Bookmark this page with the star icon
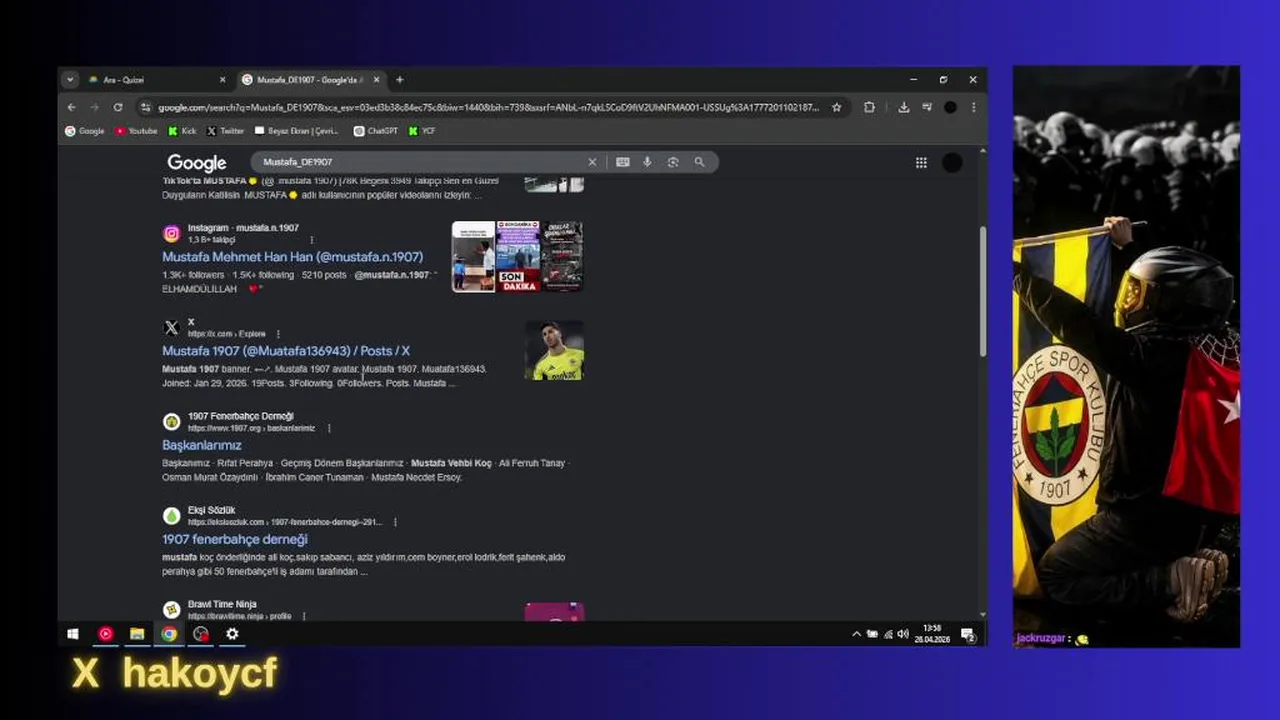This screenshot has height=720, width=1280. 837,107
